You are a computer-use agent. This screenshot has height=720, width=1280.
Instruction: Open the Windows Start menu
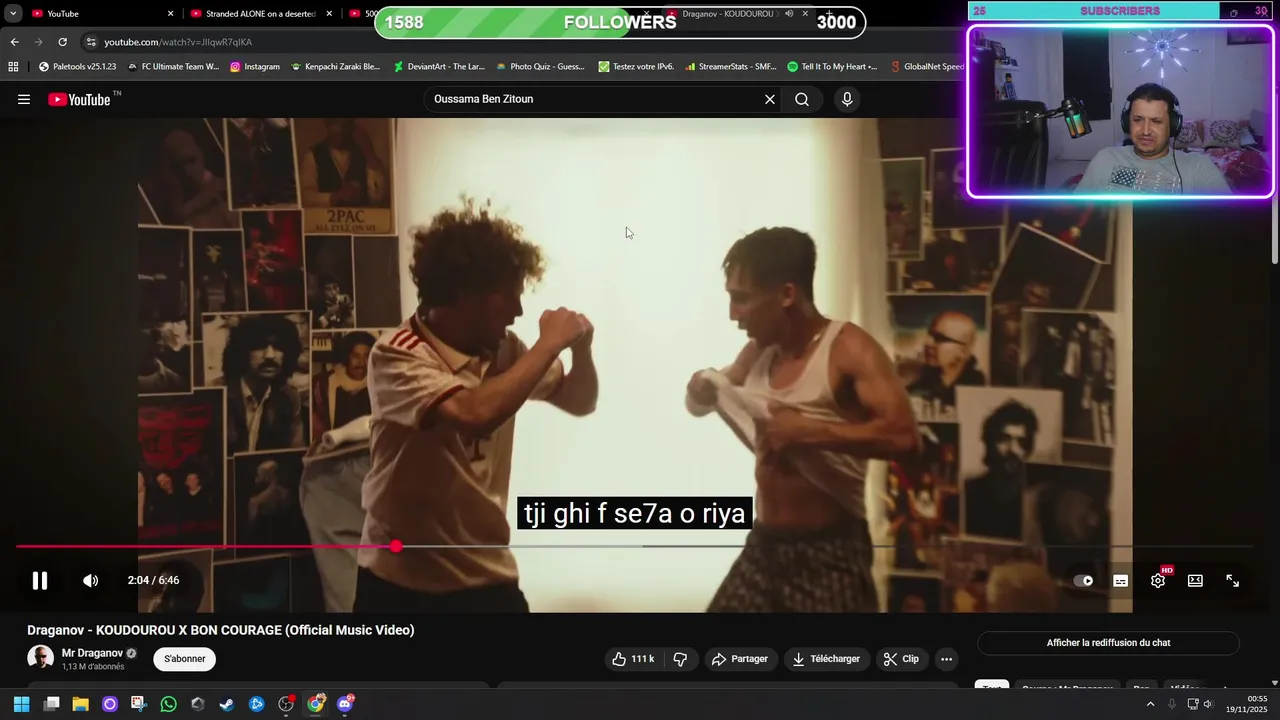[21, 704]
